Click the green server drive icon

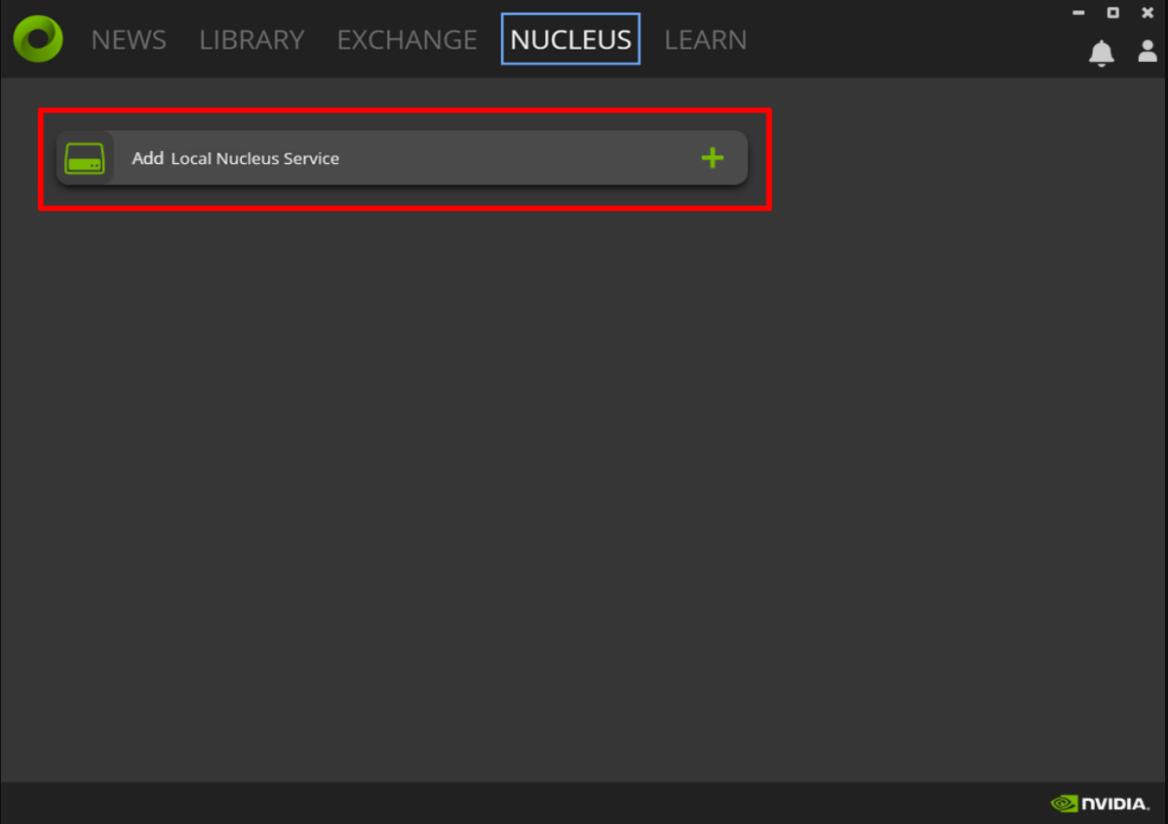coord(84,158)
